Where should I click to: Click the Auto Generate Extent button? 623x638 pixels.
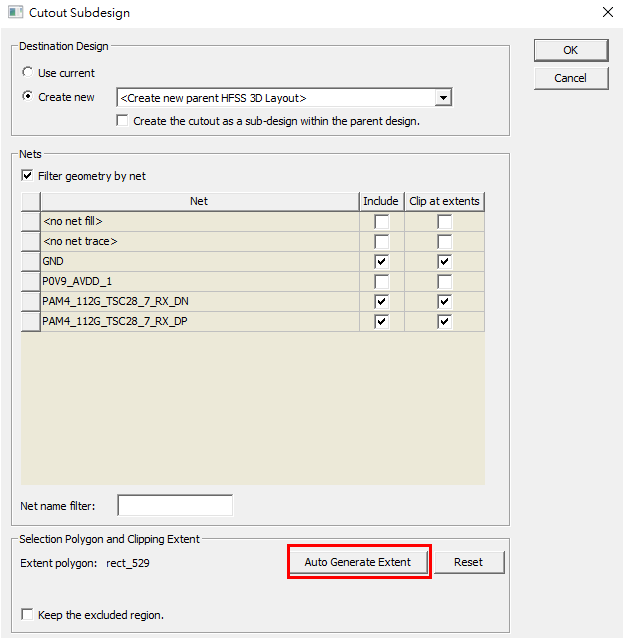pos(358,562)
